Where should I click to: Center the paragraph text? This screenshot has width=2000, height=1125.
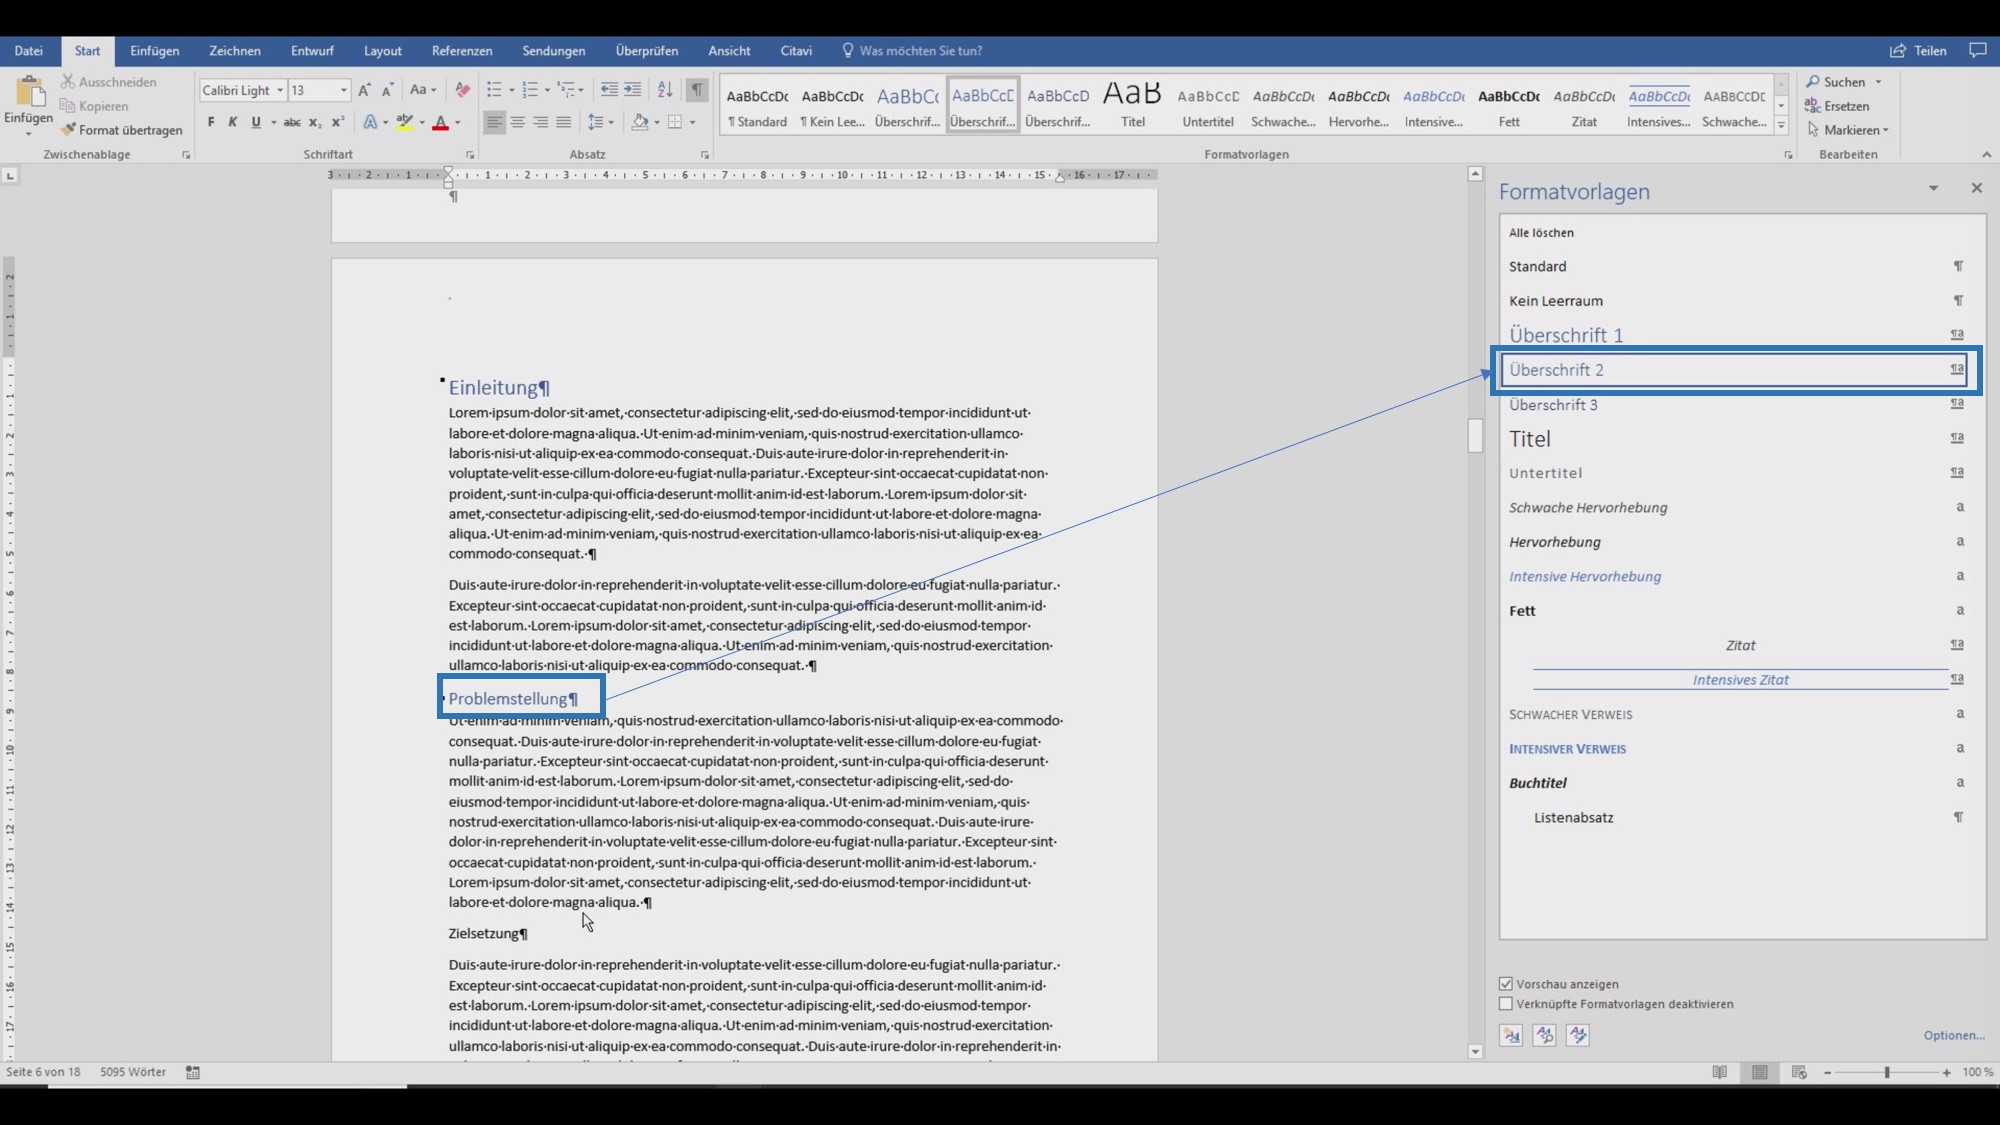point(518,122)
